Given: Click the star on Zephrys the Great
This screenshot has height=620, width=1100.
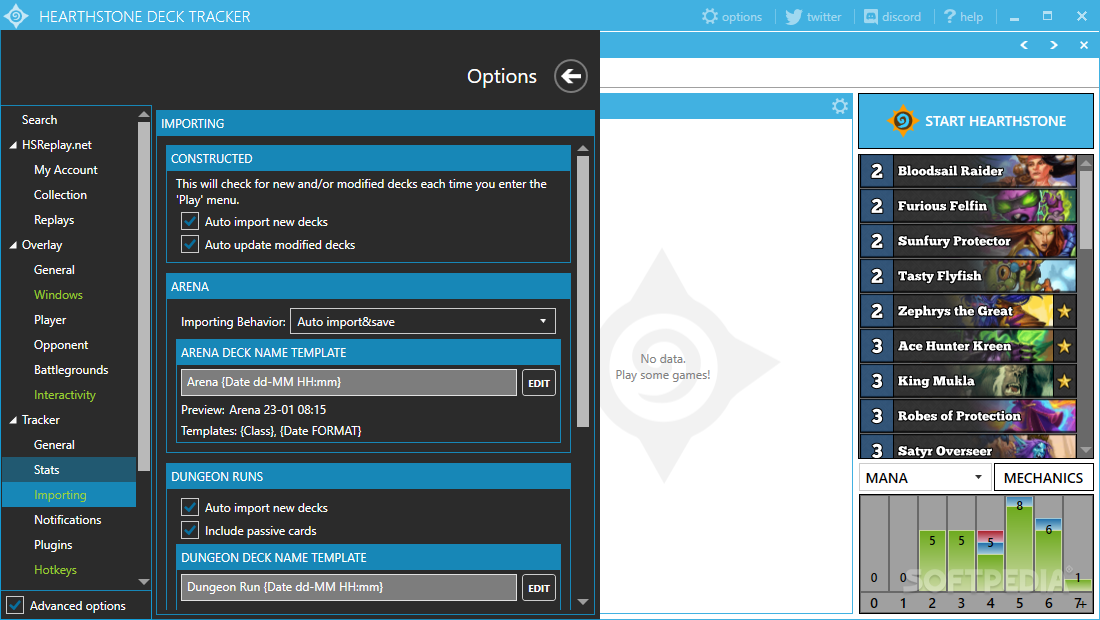Looking at the screenshot, I should coord(1064,311).
